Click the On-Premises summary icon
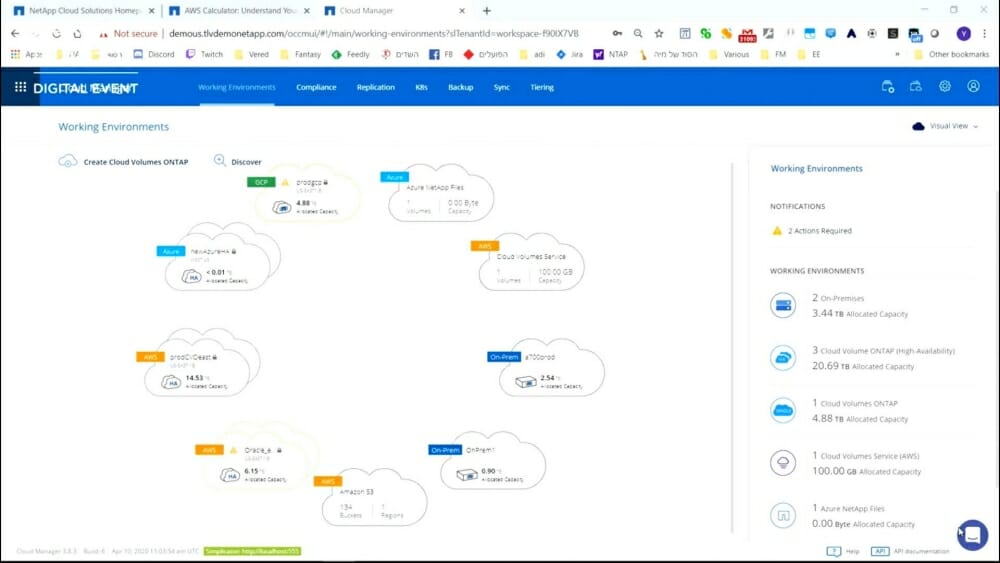This screenshot has height=563, width=1000. (x=783, y=305)
